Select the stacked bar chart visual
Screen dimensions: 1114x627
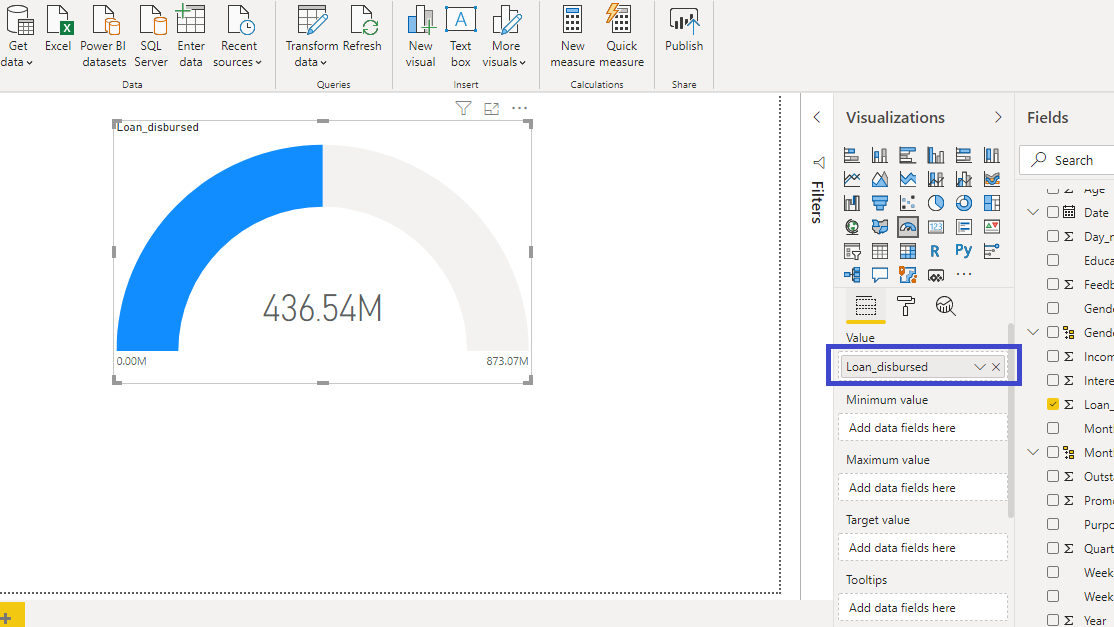point(852,155)
